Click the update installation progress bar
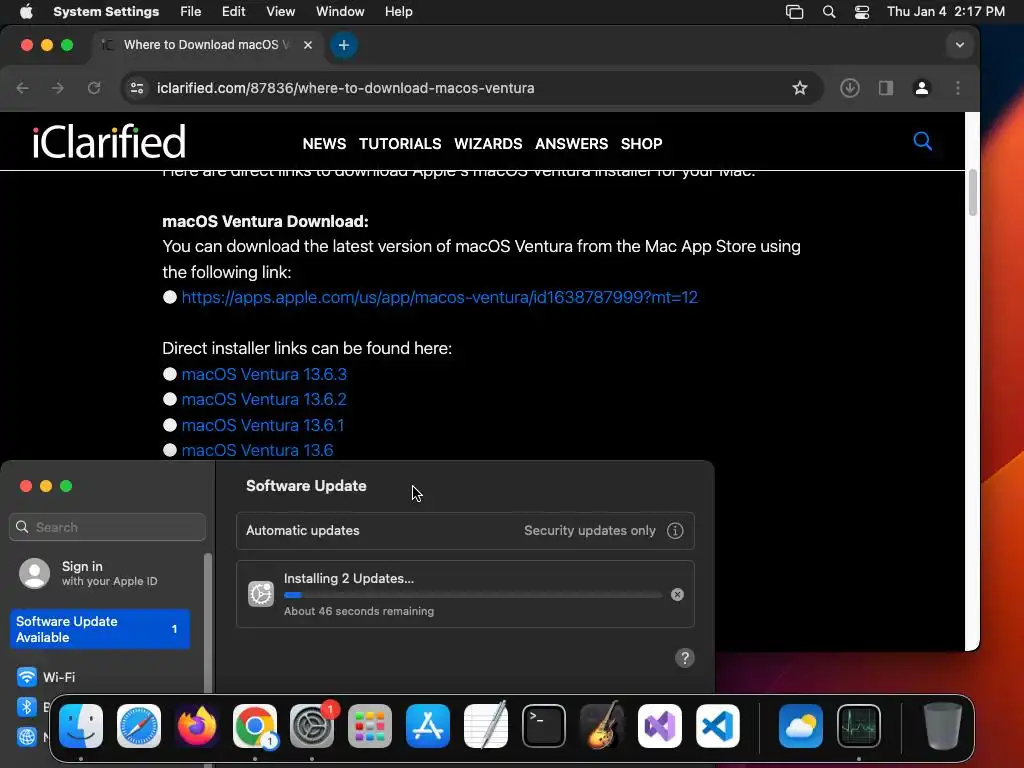 (473, 595)
